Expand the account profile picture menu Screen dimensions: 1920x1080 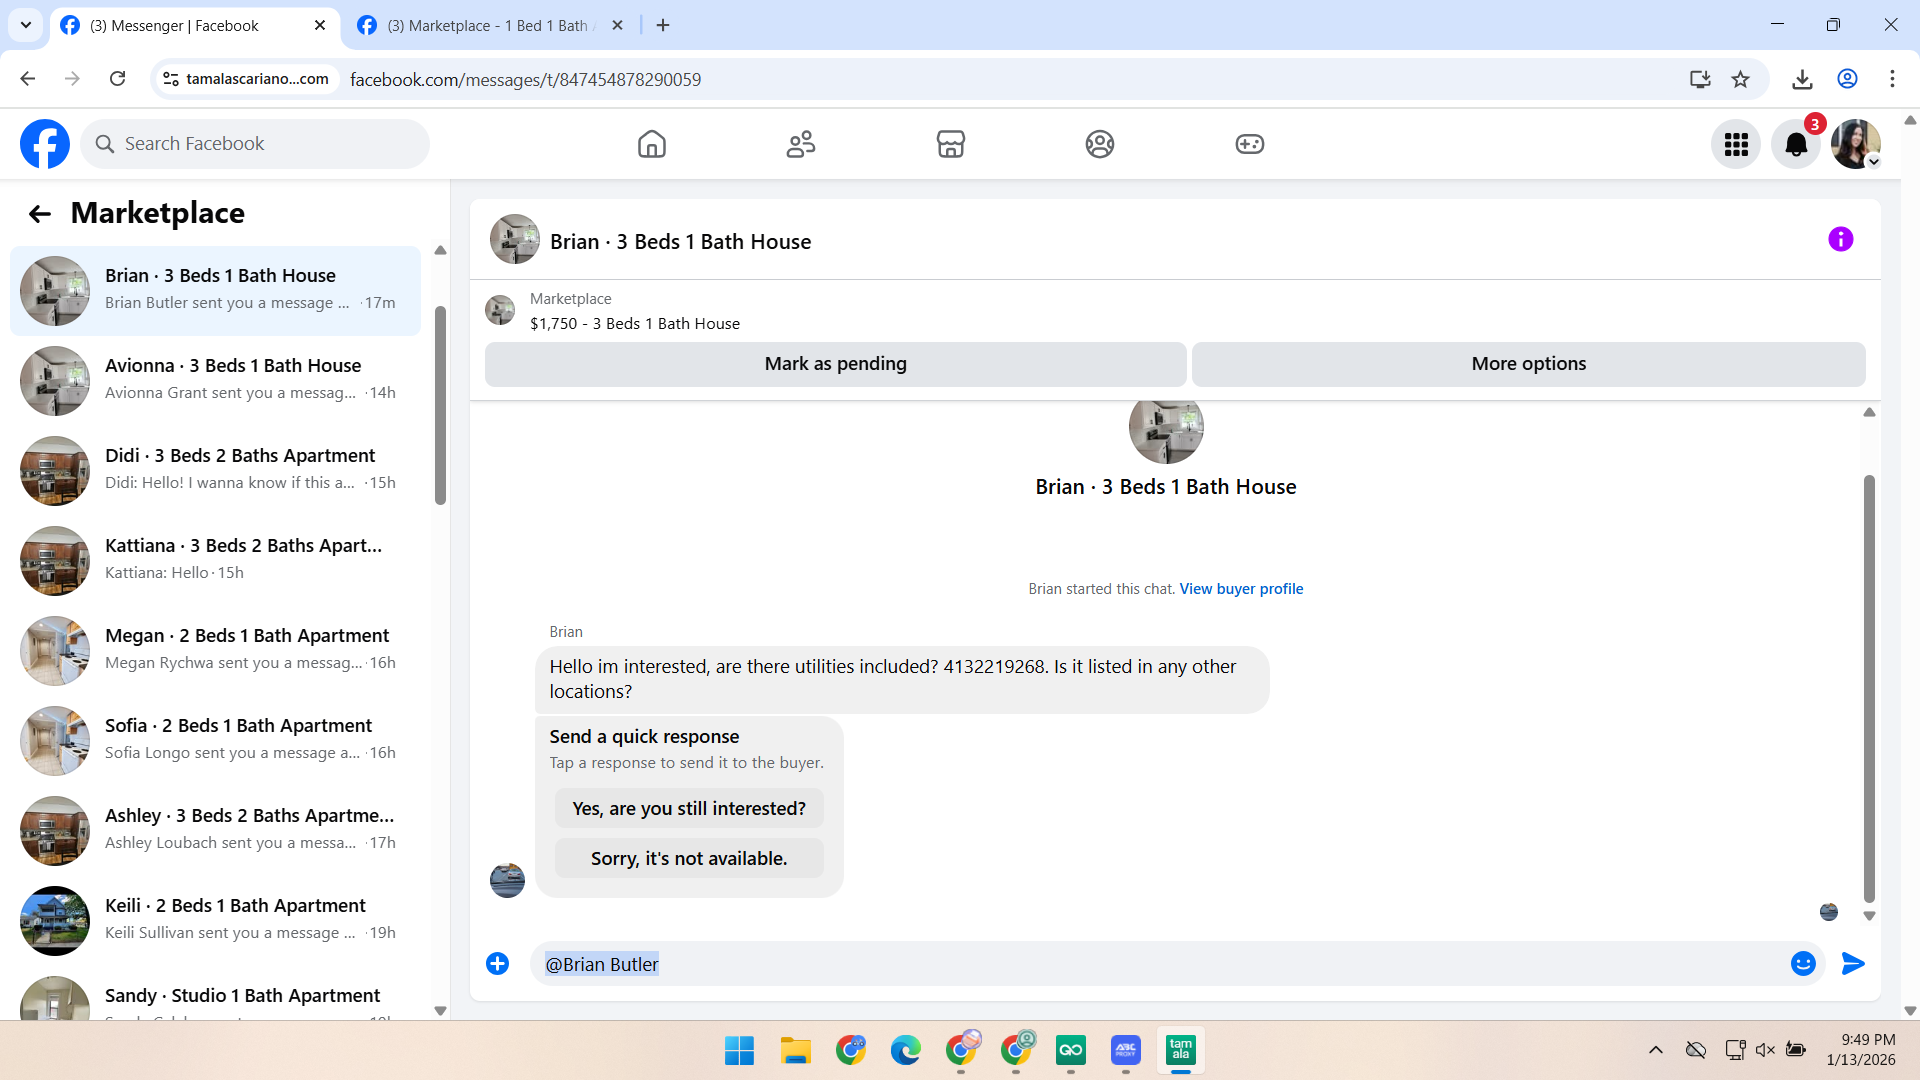coord(1856,145)
